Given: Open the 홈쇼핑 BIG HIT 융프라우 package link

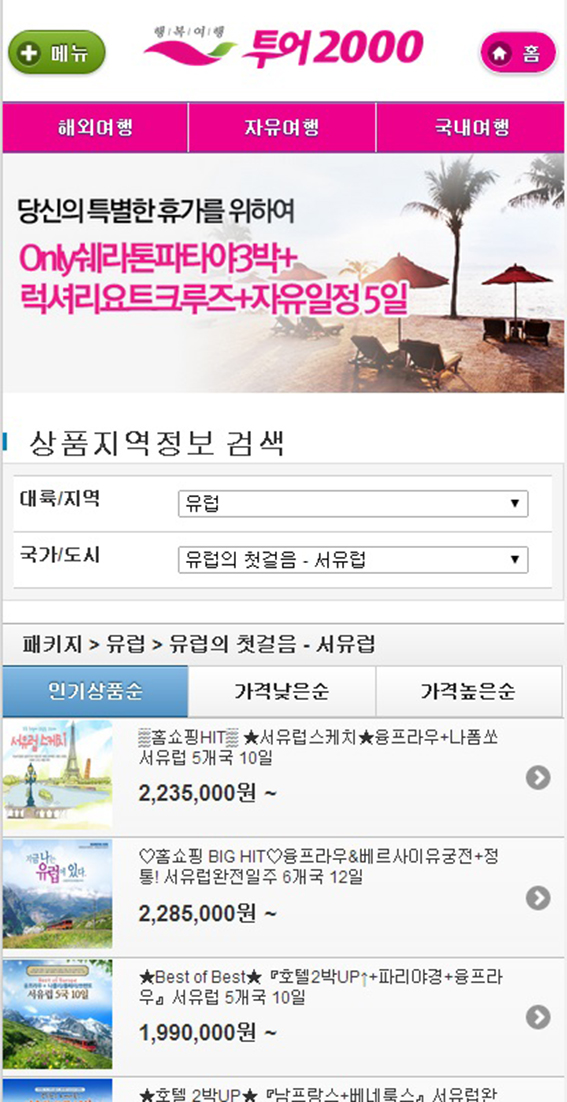Looking at the screenshot, I should click(319, 867).
